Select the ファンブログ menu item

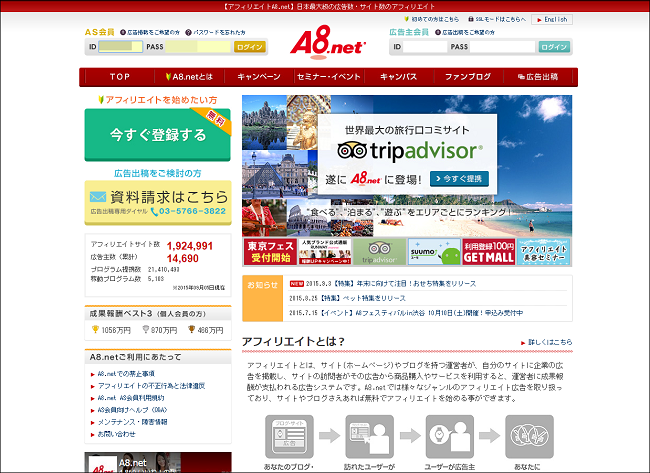(468, 77)
